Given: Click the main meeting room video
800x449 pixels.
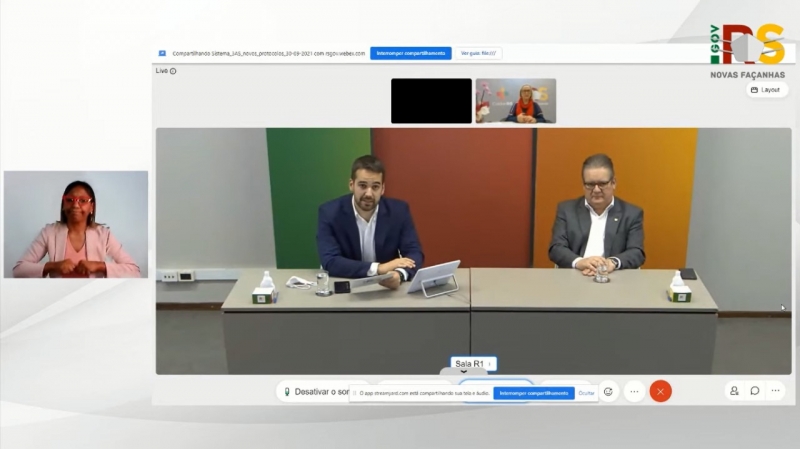Looking at the screenshot, I should pos(473,251).
